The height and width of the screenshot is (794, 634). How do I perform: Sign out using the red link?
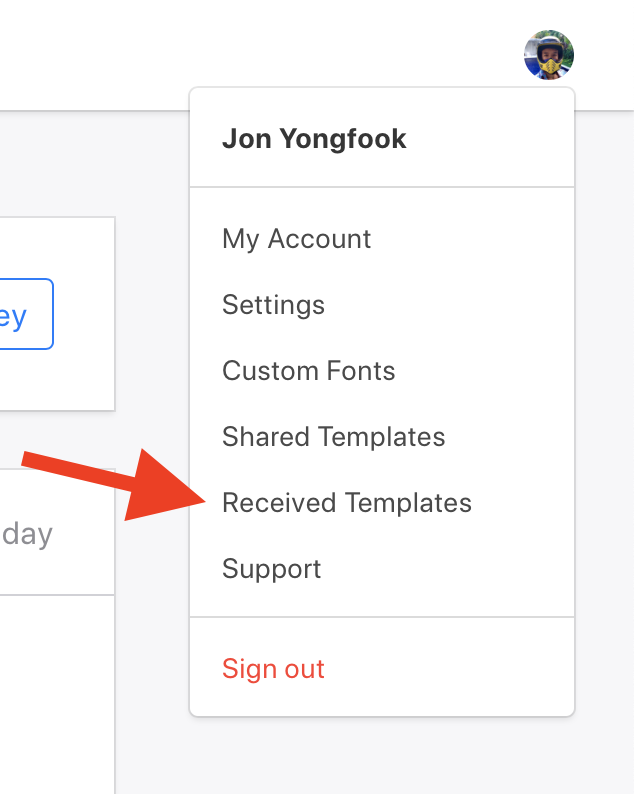273,669
